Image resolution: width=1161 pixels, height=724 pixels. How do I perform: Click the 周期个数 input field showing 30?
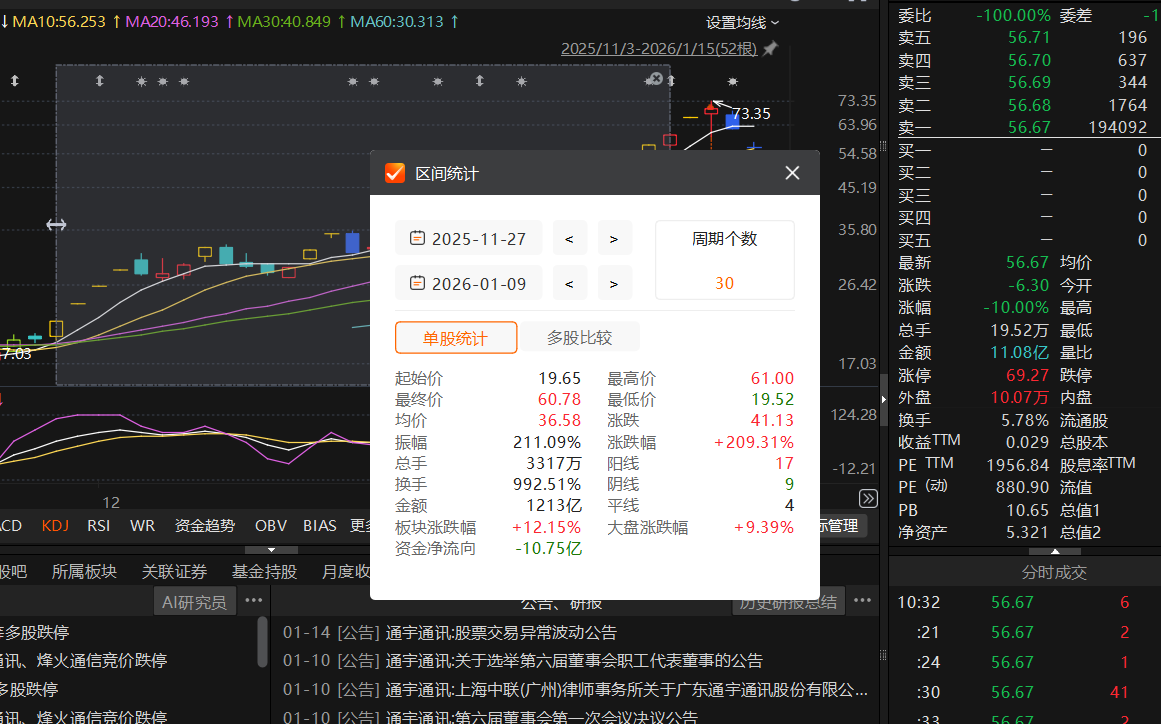point(724,282)
